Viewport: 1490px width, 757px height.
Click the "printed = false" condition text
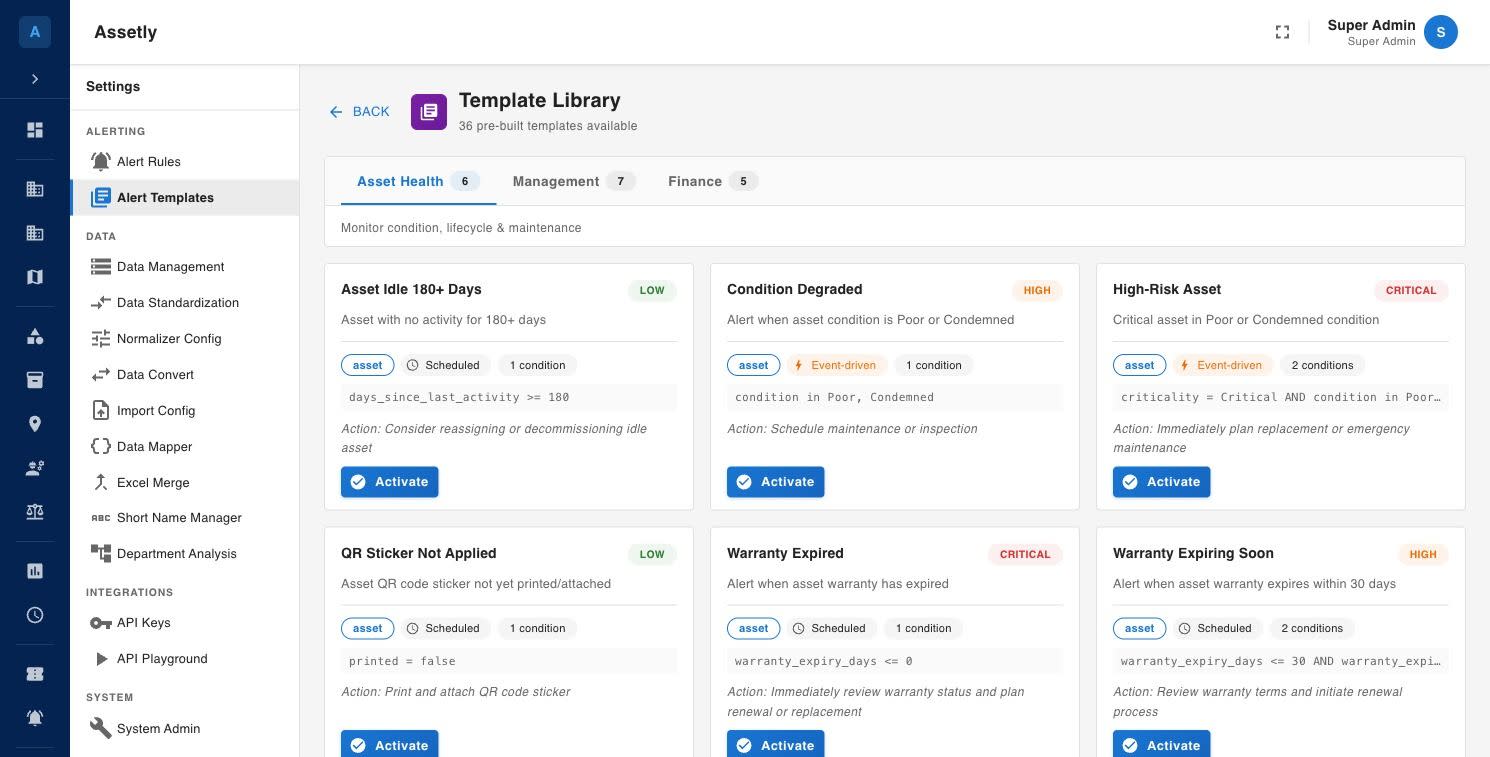pyautogui.click(x=402, y=661)
